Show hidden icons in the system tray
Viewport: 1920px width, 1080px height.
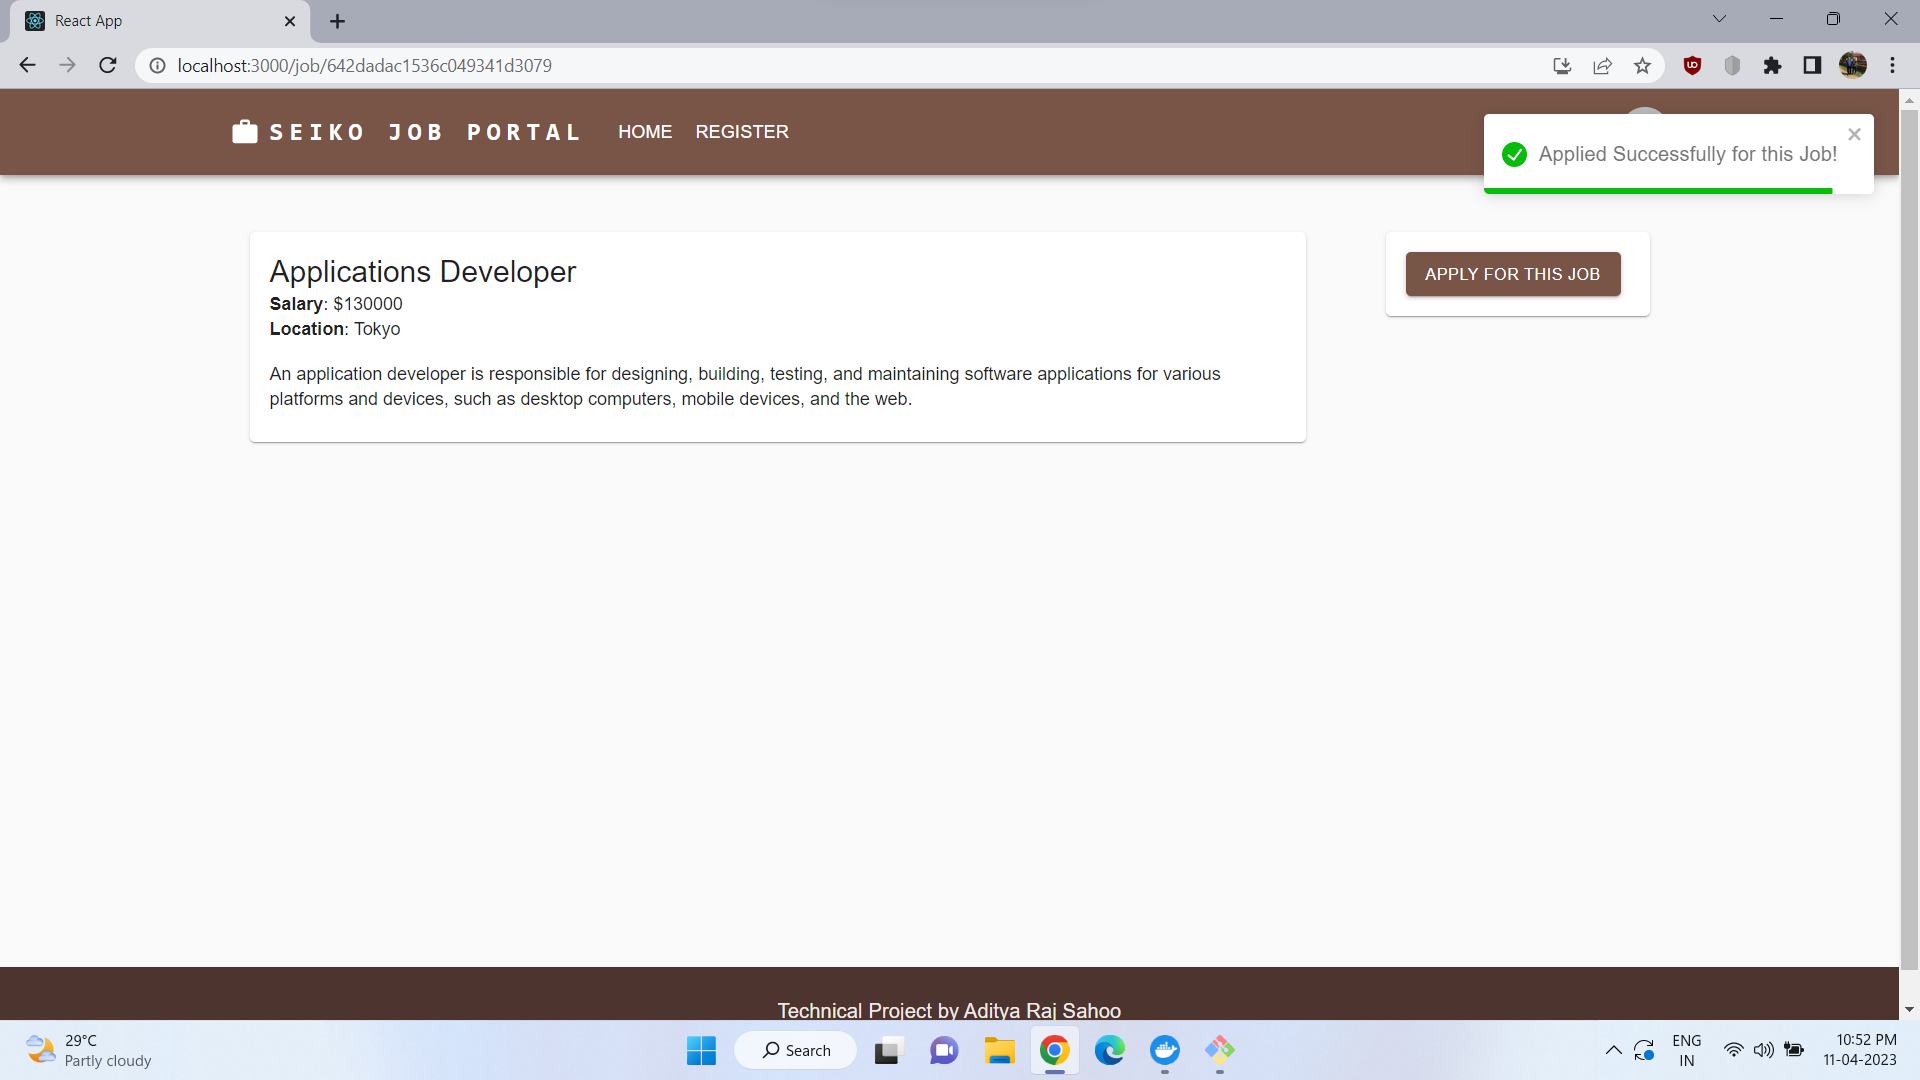(x=1612, y=1050)
